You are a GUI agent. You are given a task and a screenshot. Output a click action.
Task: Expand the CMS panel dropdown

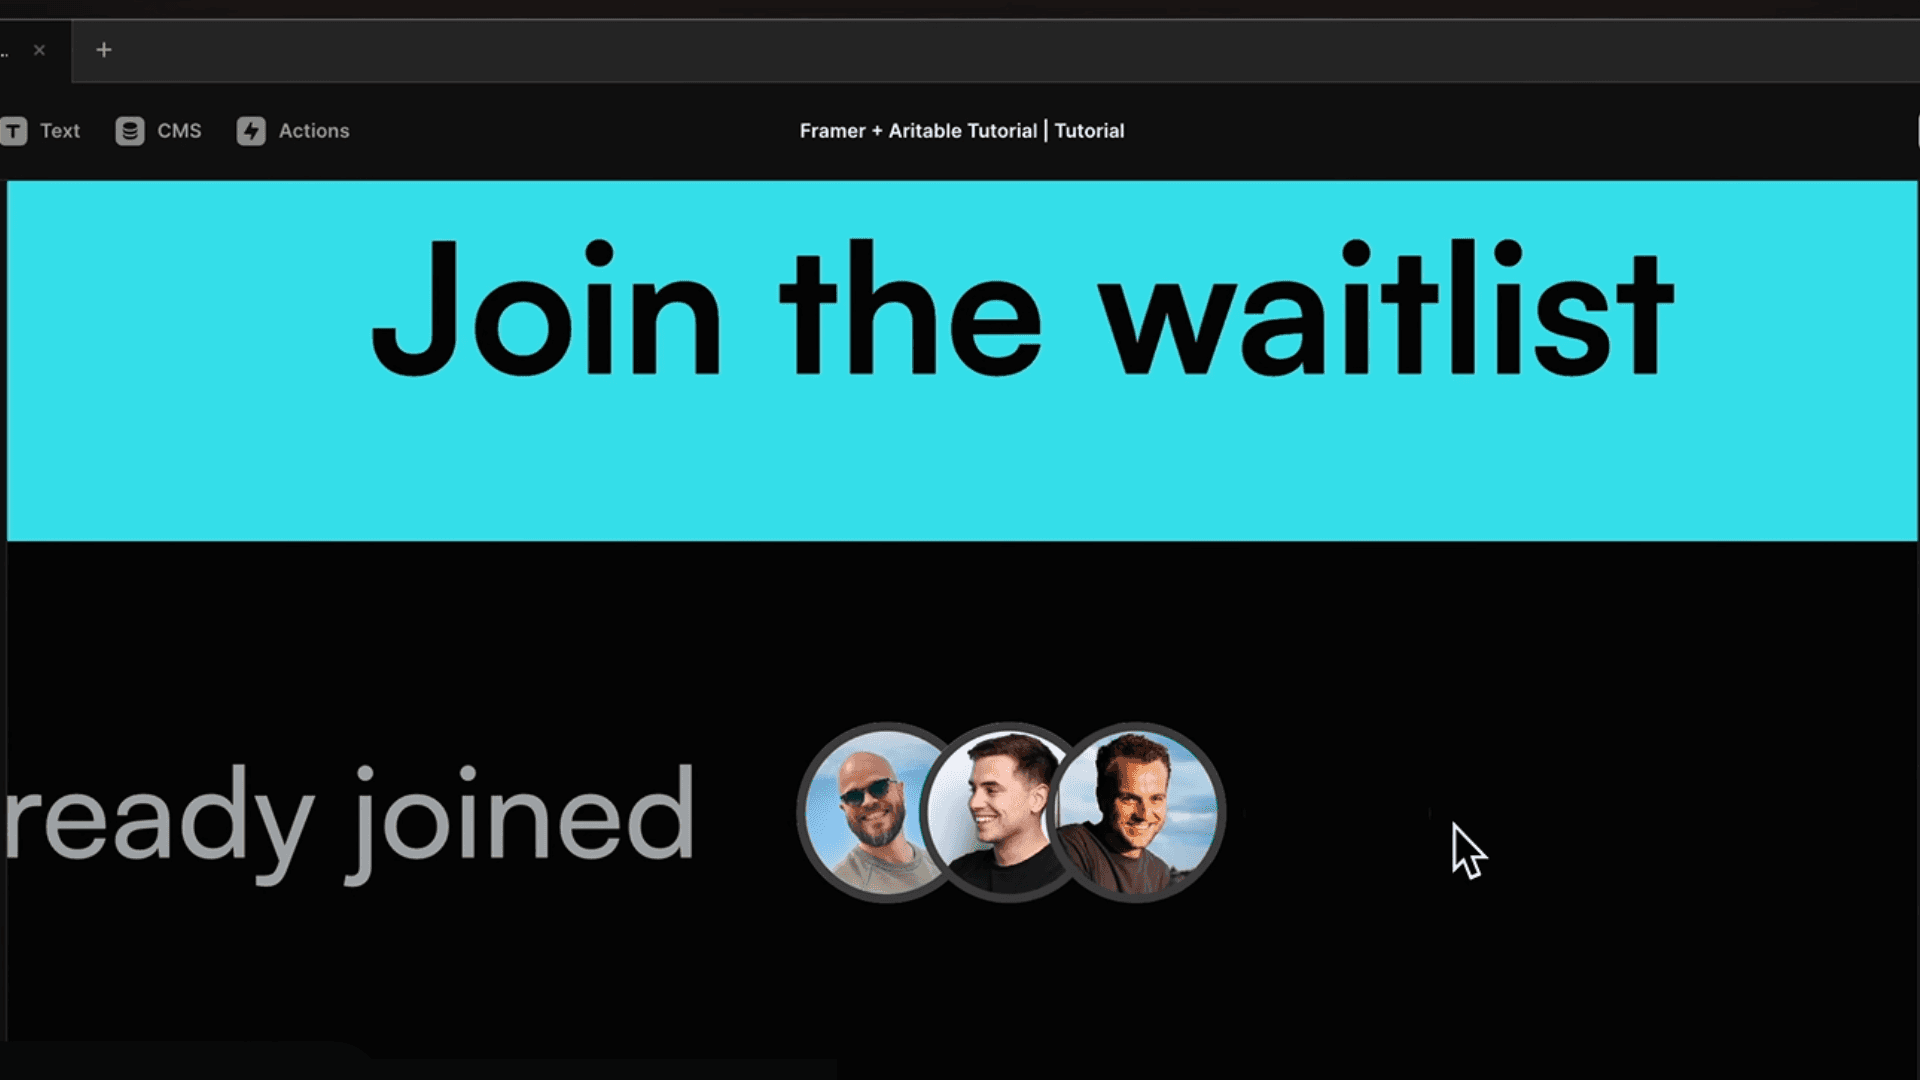(x=158, y=131)
